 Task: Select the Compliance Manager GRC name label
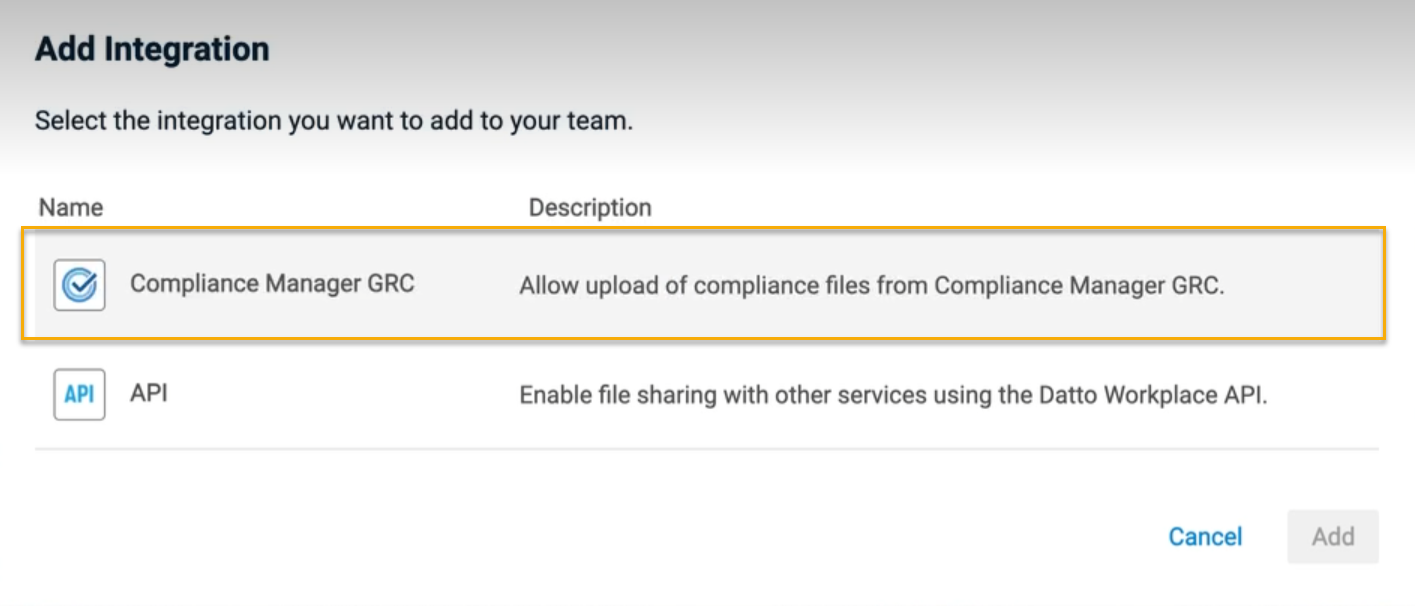click(272, 284)
